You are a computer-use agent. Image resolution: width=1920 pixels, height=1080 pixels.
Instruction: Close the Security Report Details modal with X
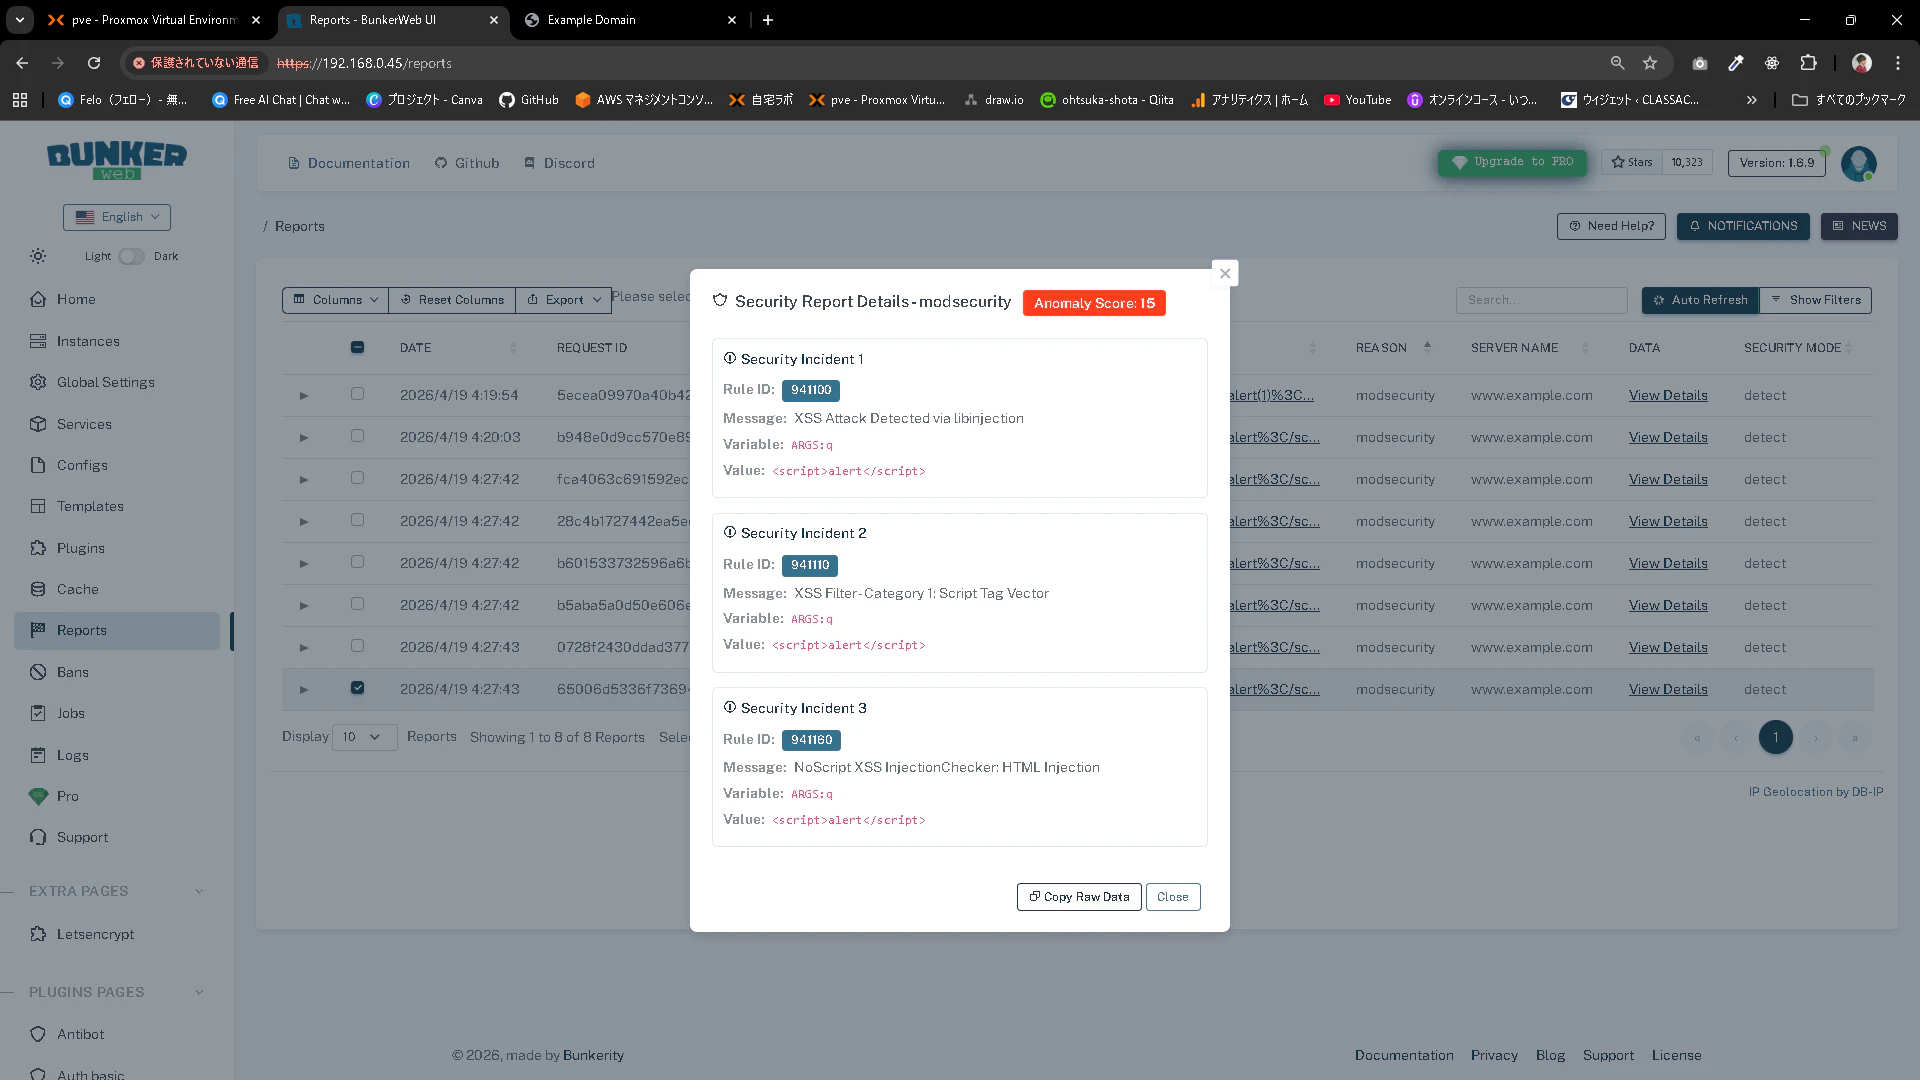[1225, 273]
